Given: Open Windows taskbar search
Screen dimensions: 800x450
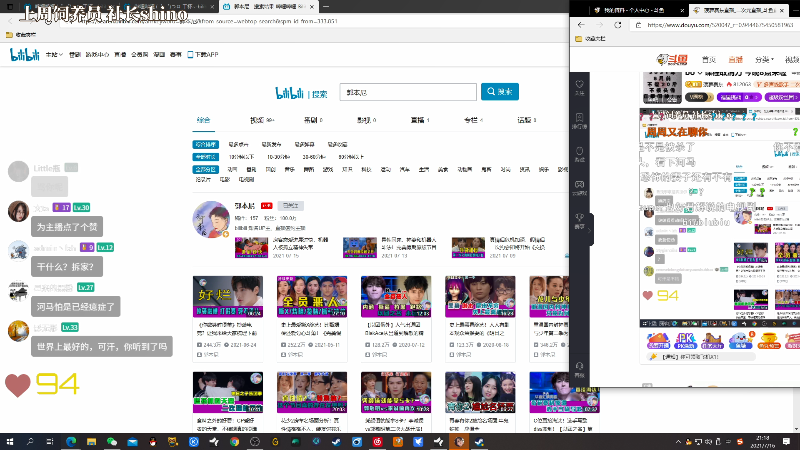Looking at the screenshot, I should [x=30, y=442].
